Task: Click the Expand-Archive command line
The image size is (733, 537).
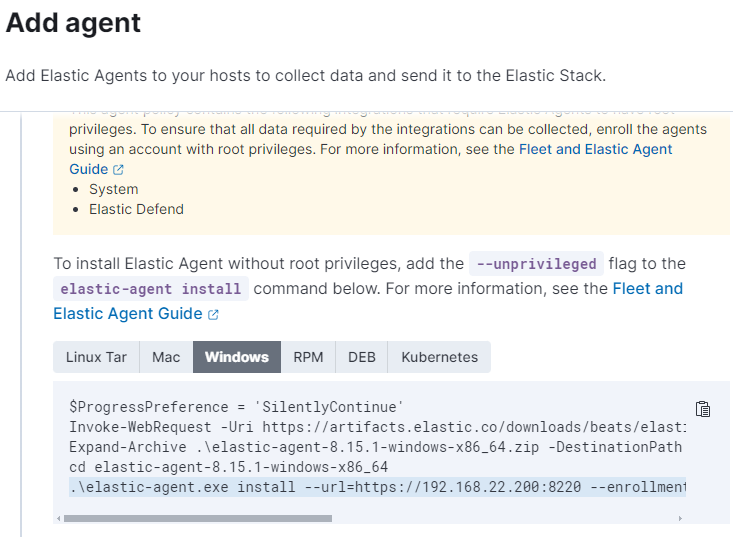Action: click(375, 447)
